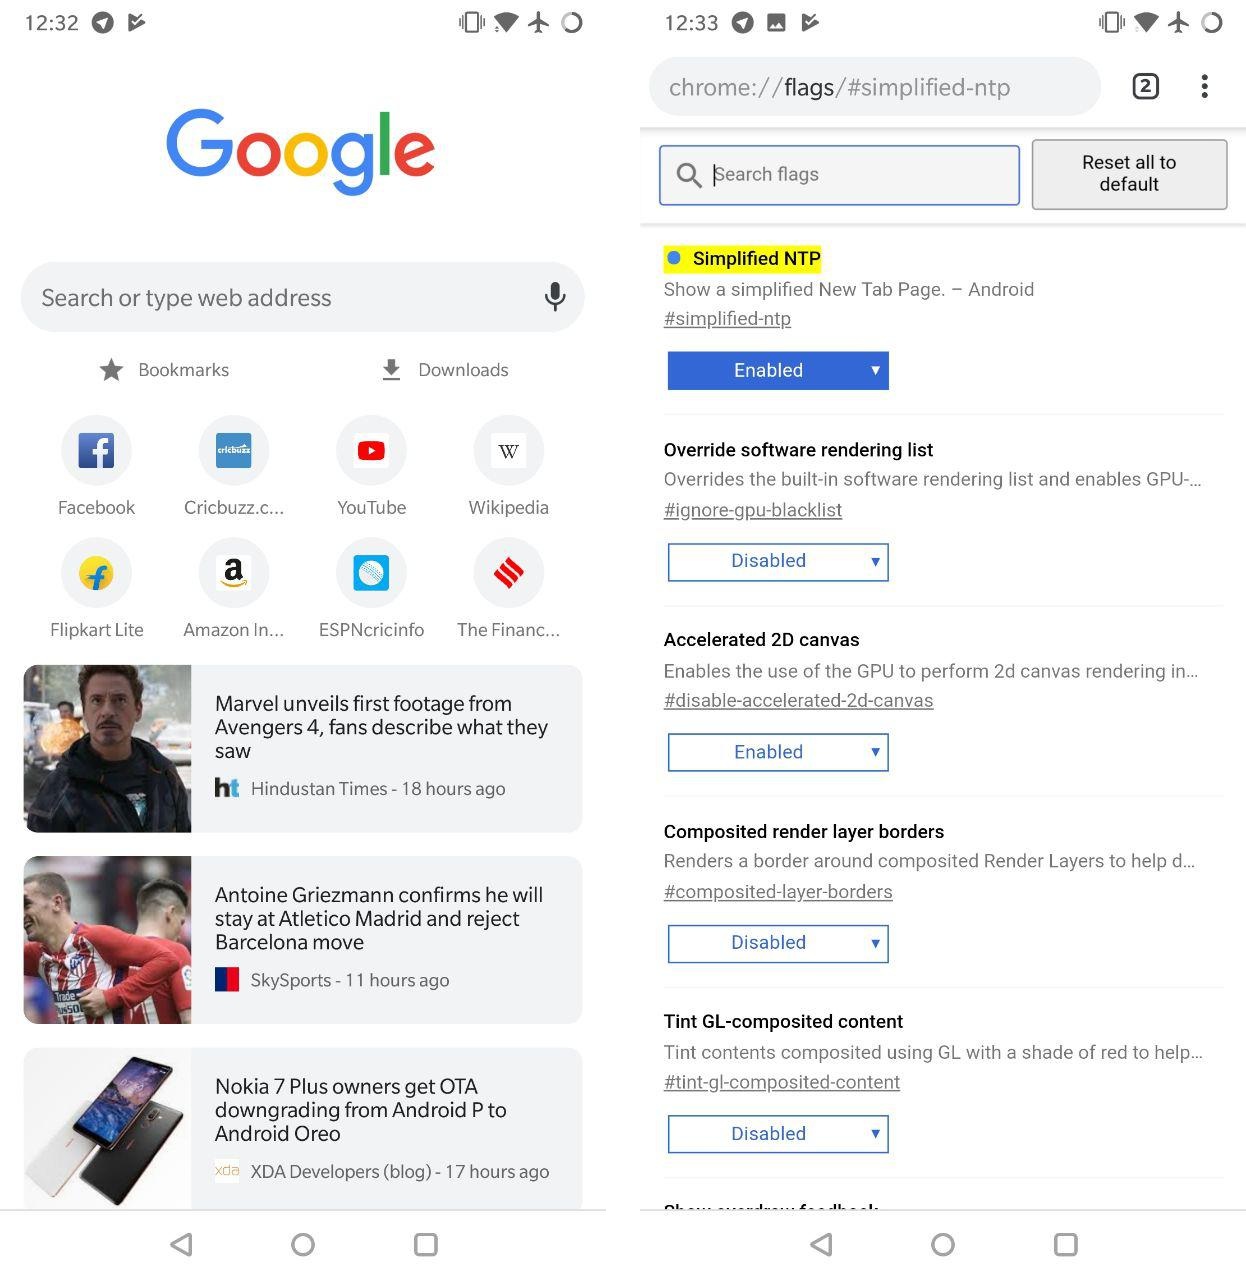
Task: Follow the #simplified-ntp anchor link
Action: pyautogui.click(x=727, y=319)
